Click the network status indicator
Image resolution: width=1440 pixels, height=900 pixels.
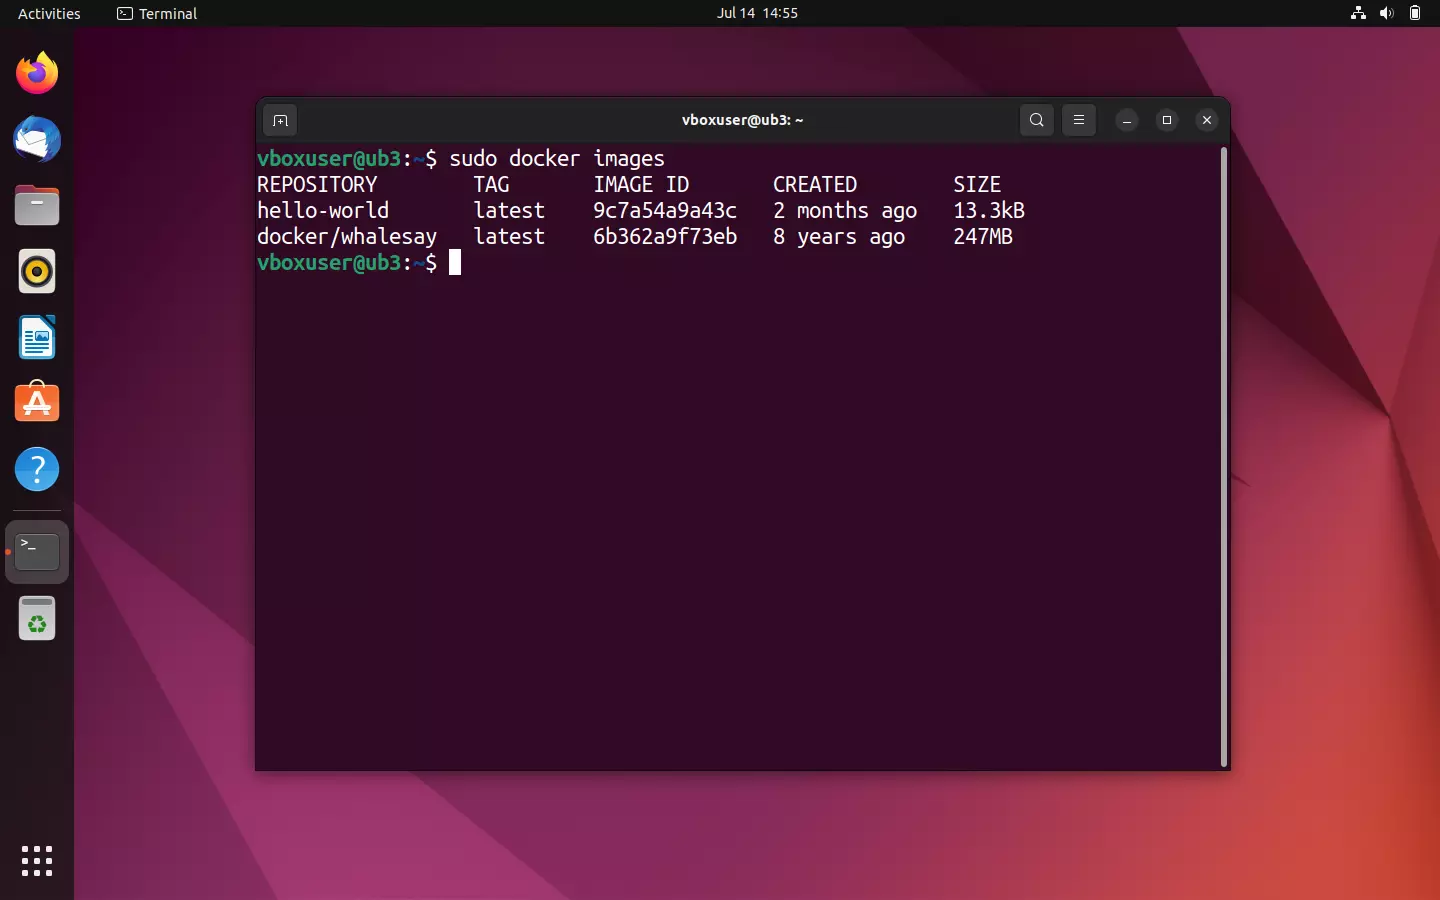click(1357, 13)
